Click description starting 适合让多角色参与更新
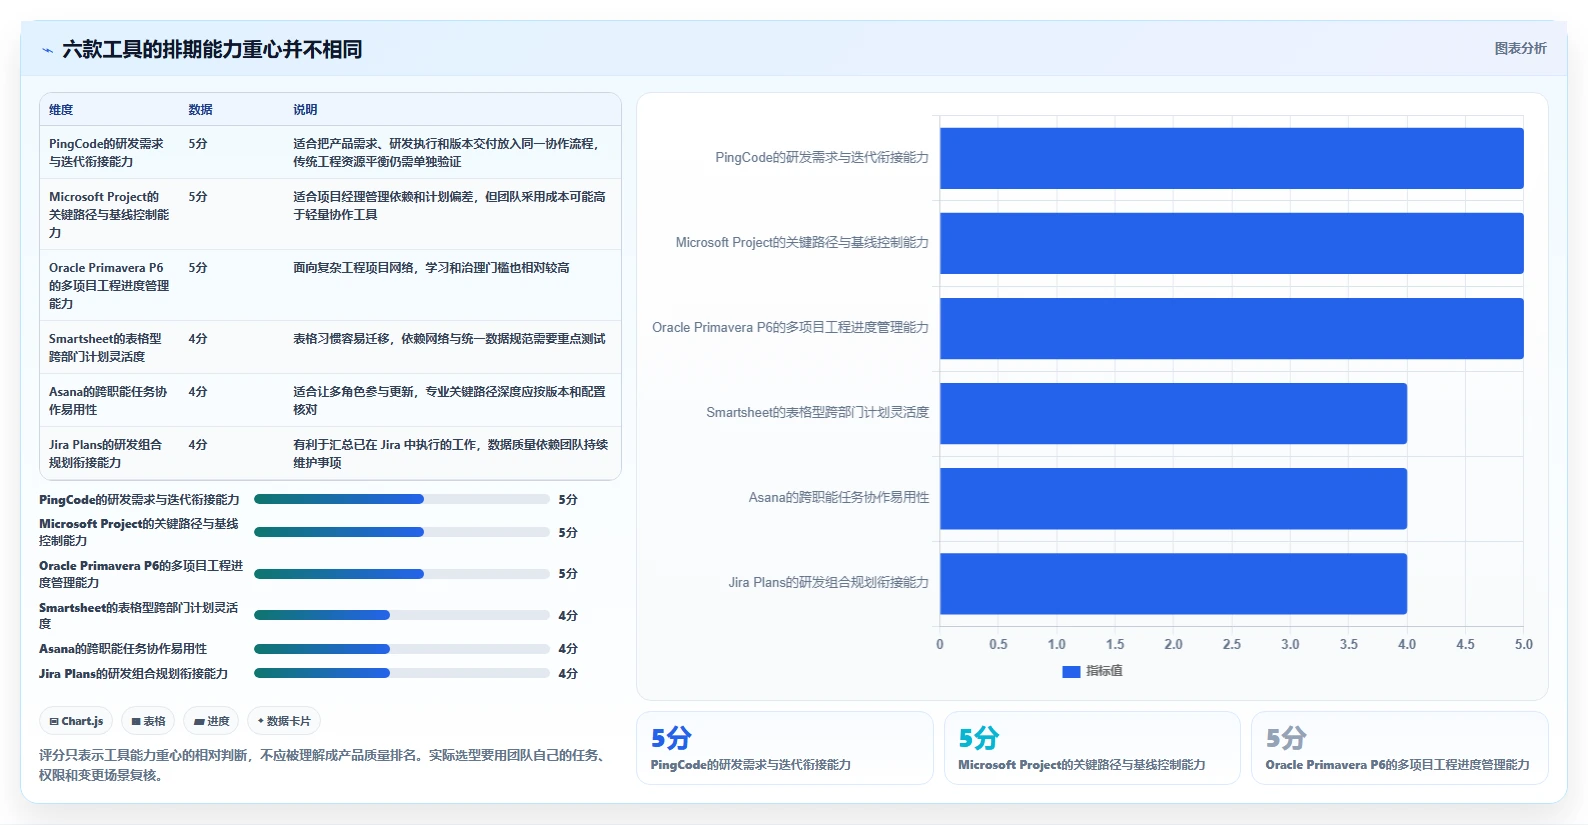This screenshot has height=825, width=1588. tap(449, 401)
